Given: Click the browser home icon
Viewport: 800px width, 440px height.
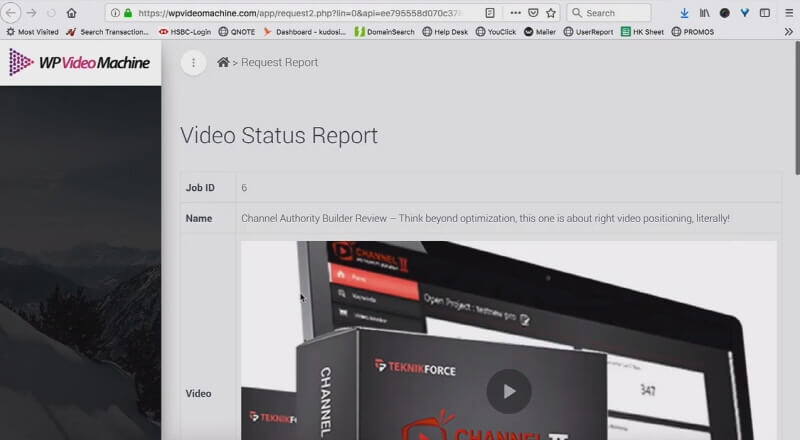Looking at the screenshot, I should pyautogui.click(x=71, y=13).
